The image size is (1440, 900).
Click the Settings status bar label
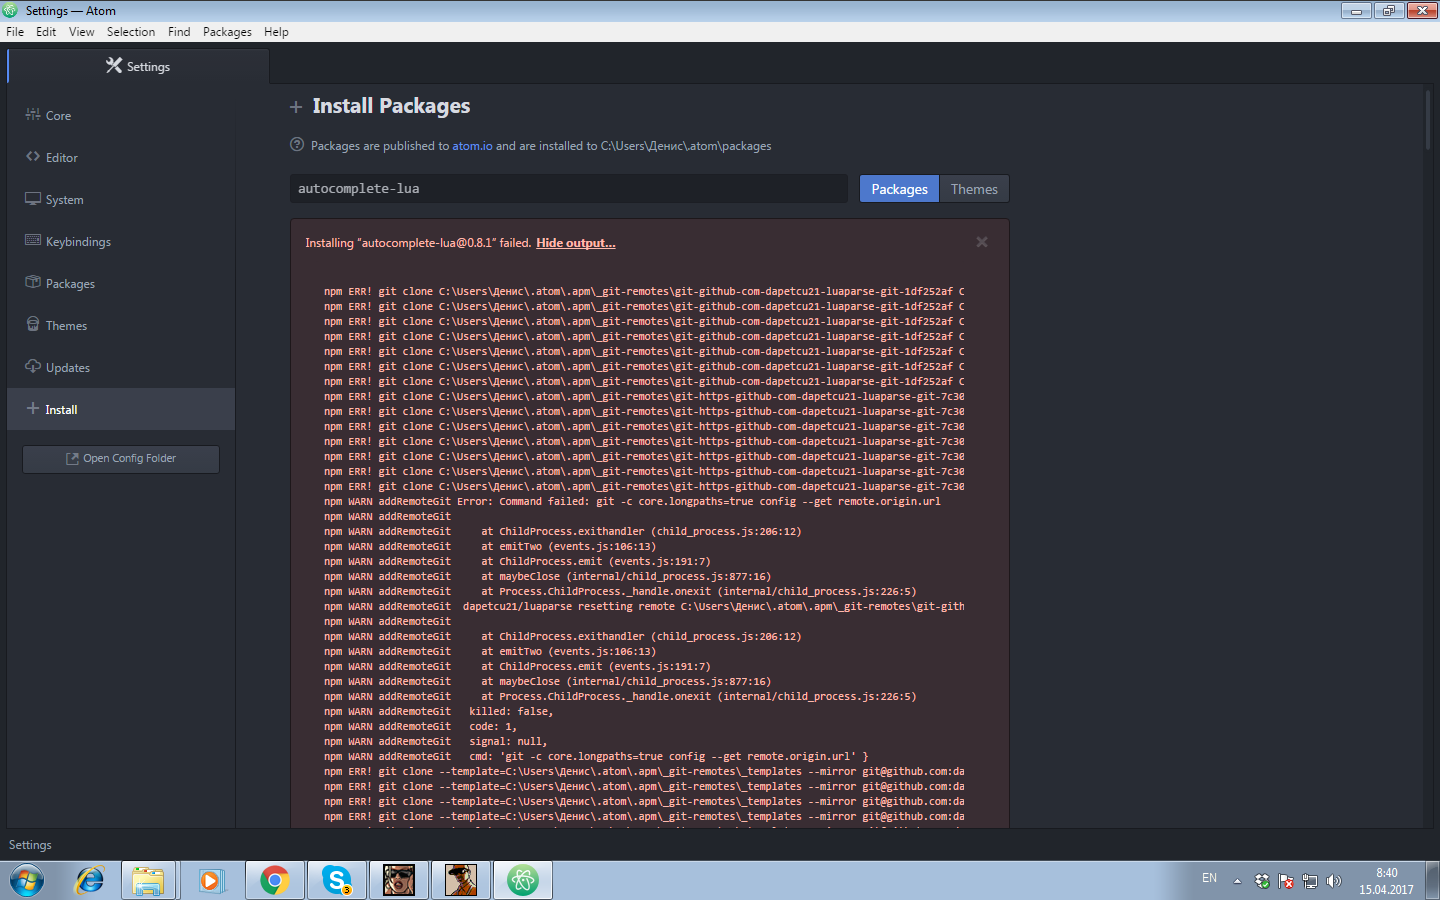tap(30, 845)
